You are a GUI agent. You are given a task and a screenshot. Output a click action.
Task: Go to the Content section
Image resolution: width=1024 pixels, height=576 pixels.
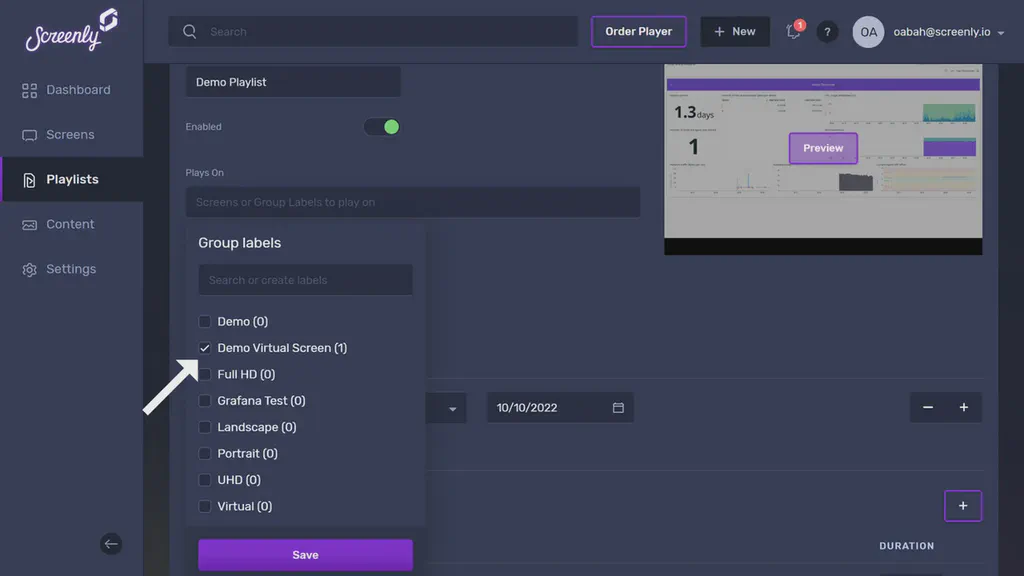(x=69, y=224)
